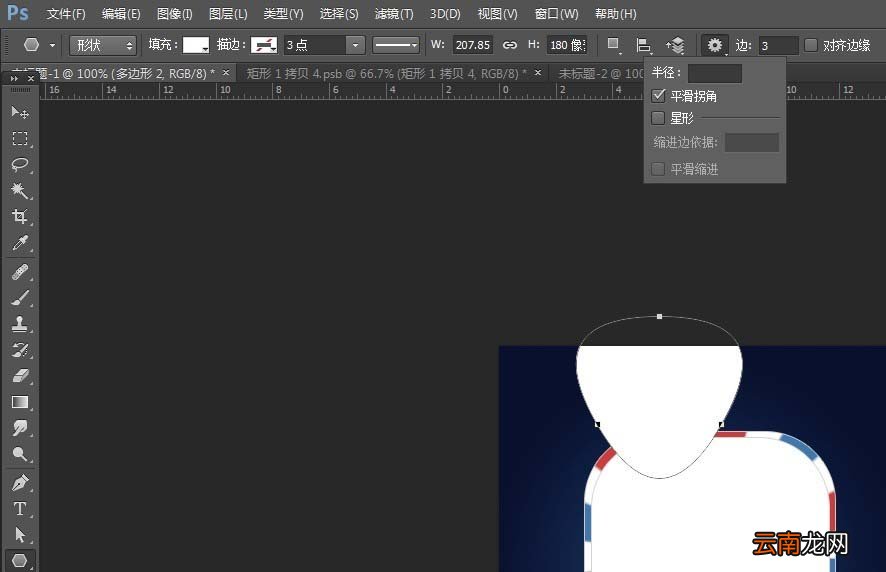The width and height of the screenshot is (886, 572).
Task: Open path alignment options
Action: [x=643, y=45]
